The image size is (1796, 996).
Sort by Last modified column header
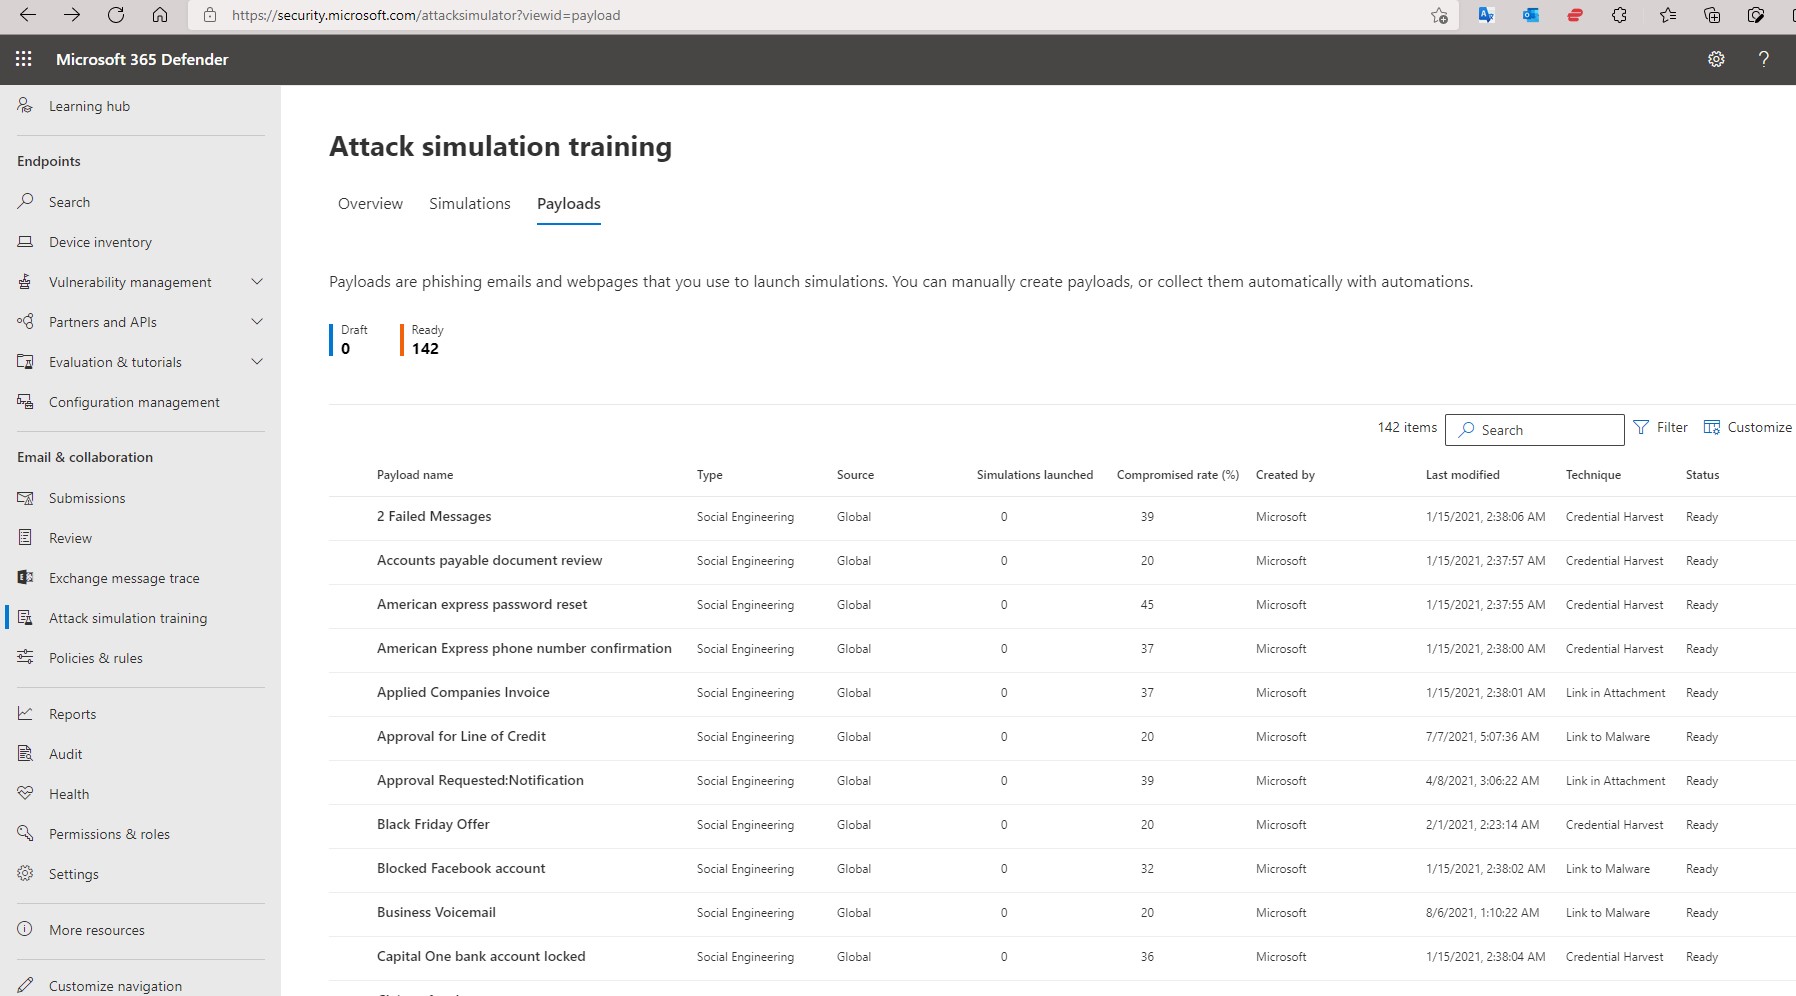(x=1463, y=475)
